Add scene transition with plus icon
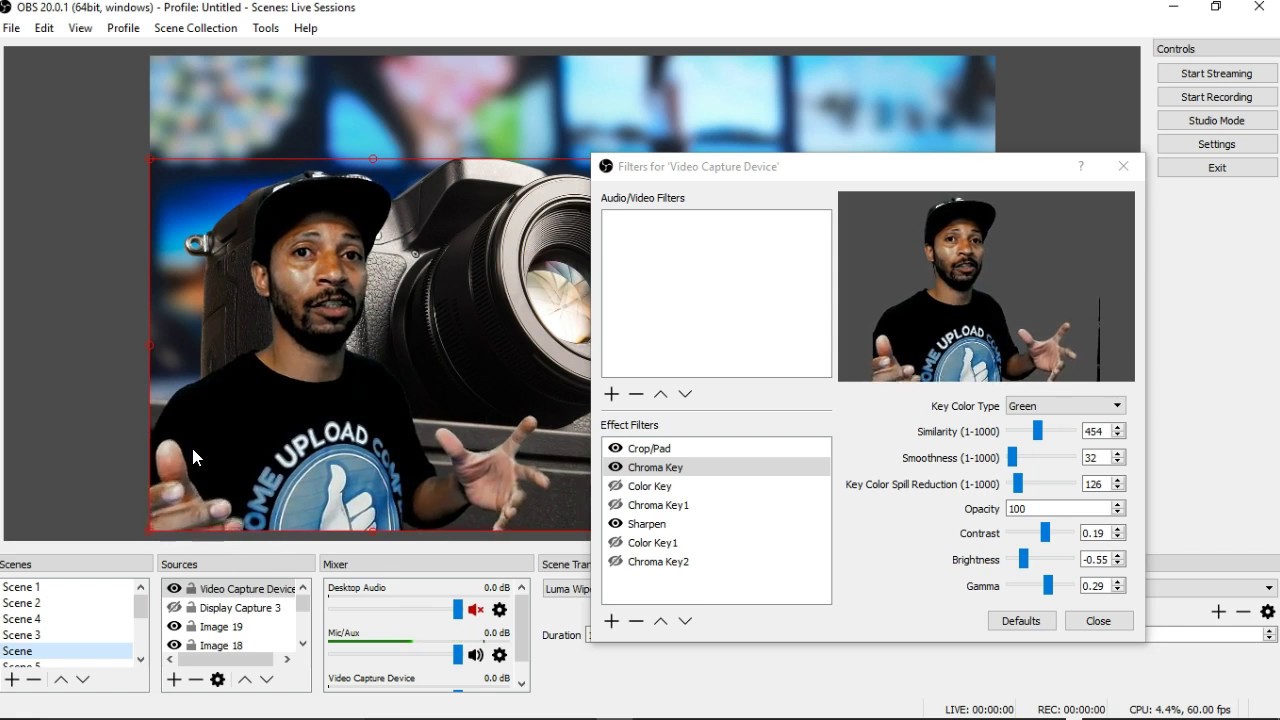This screenshot has width=1280, height=720. pos(1218,612)
